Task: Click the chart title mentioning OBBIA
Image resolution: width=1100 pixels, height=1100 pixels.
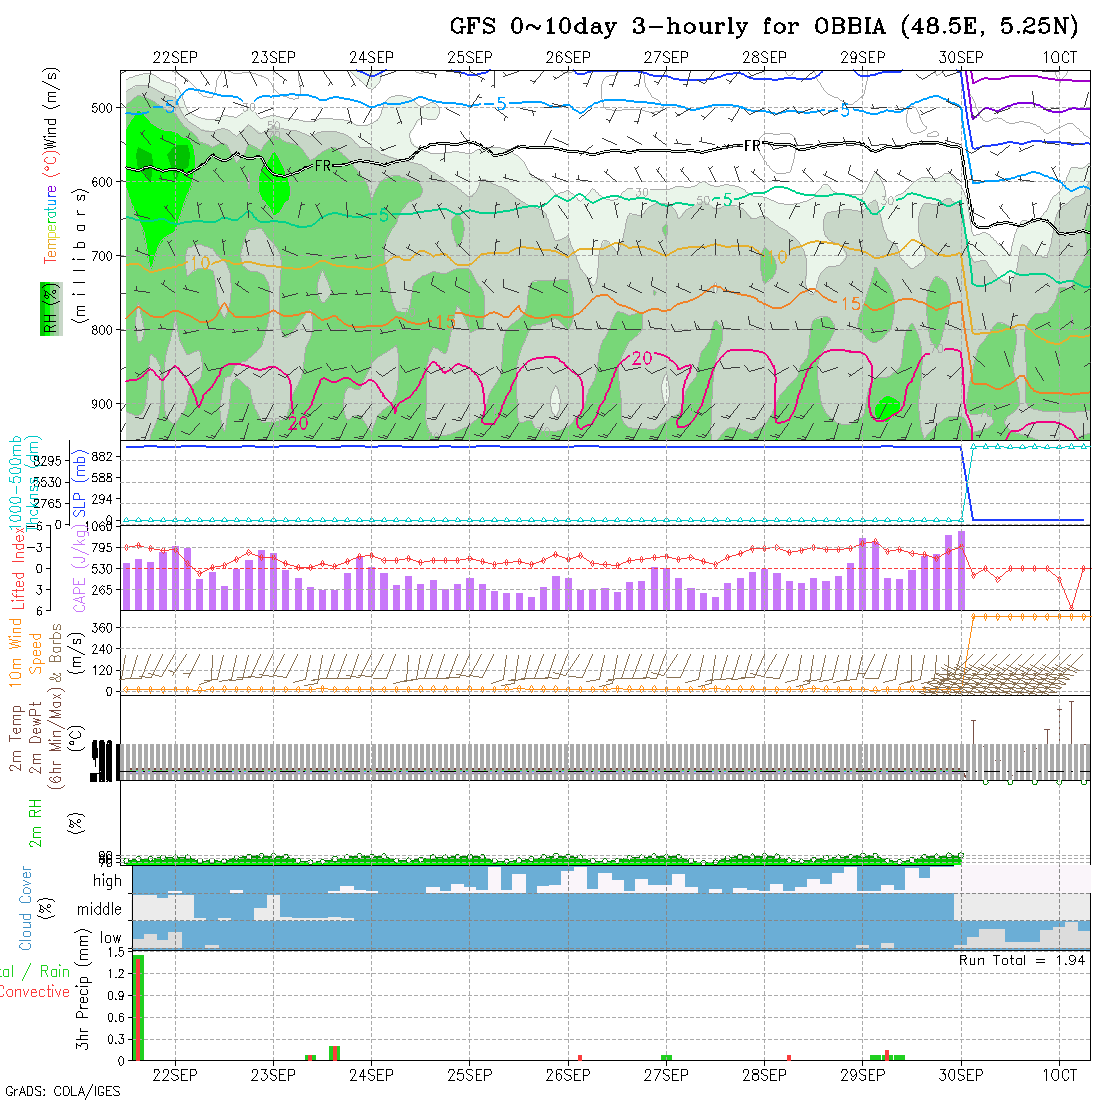Action: pos(763,26)
